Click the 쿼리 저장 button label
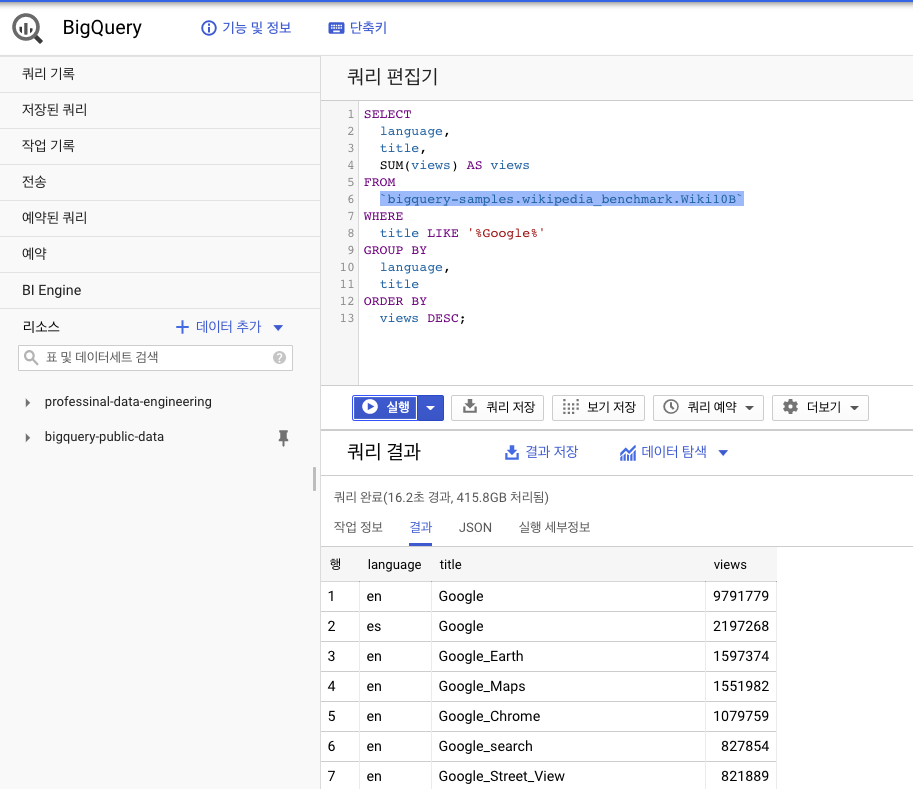 pyautogui.click(x=511, y=407)
